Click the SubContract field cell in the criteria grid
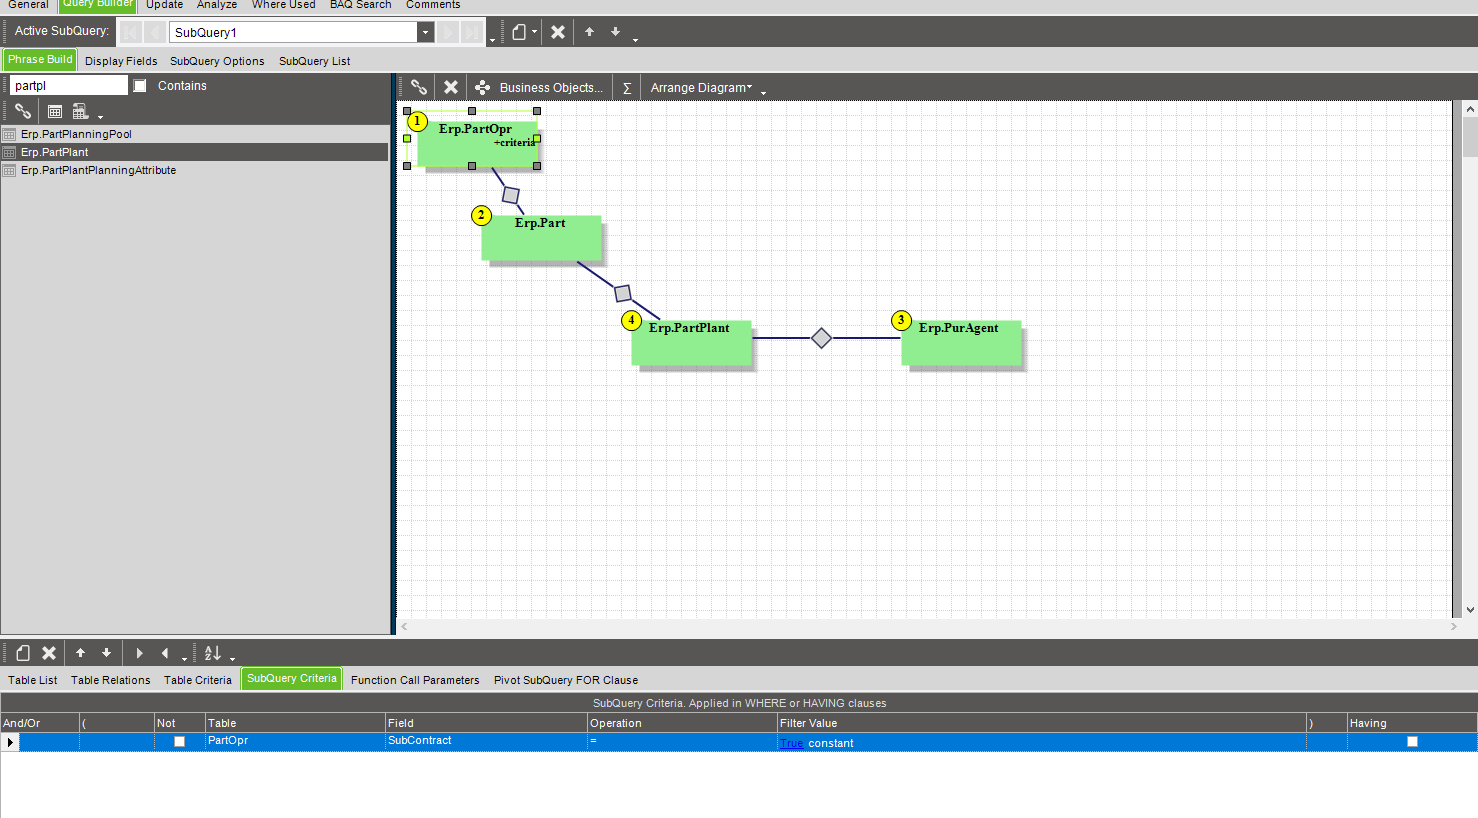 [x=486, y=742]
